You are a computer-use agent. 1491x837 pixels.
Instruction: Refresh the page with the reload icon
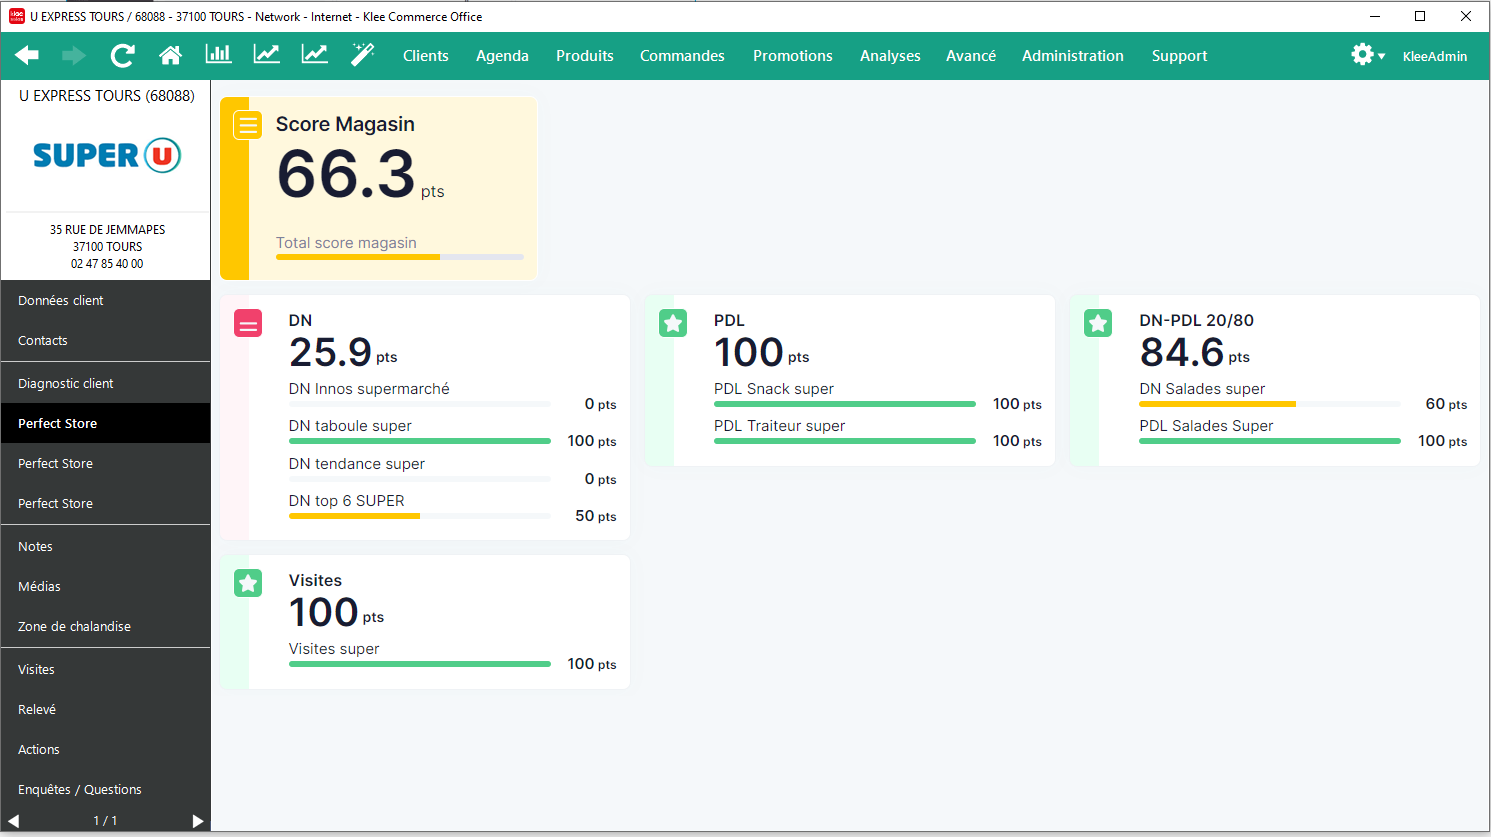(x=122, y=56)
